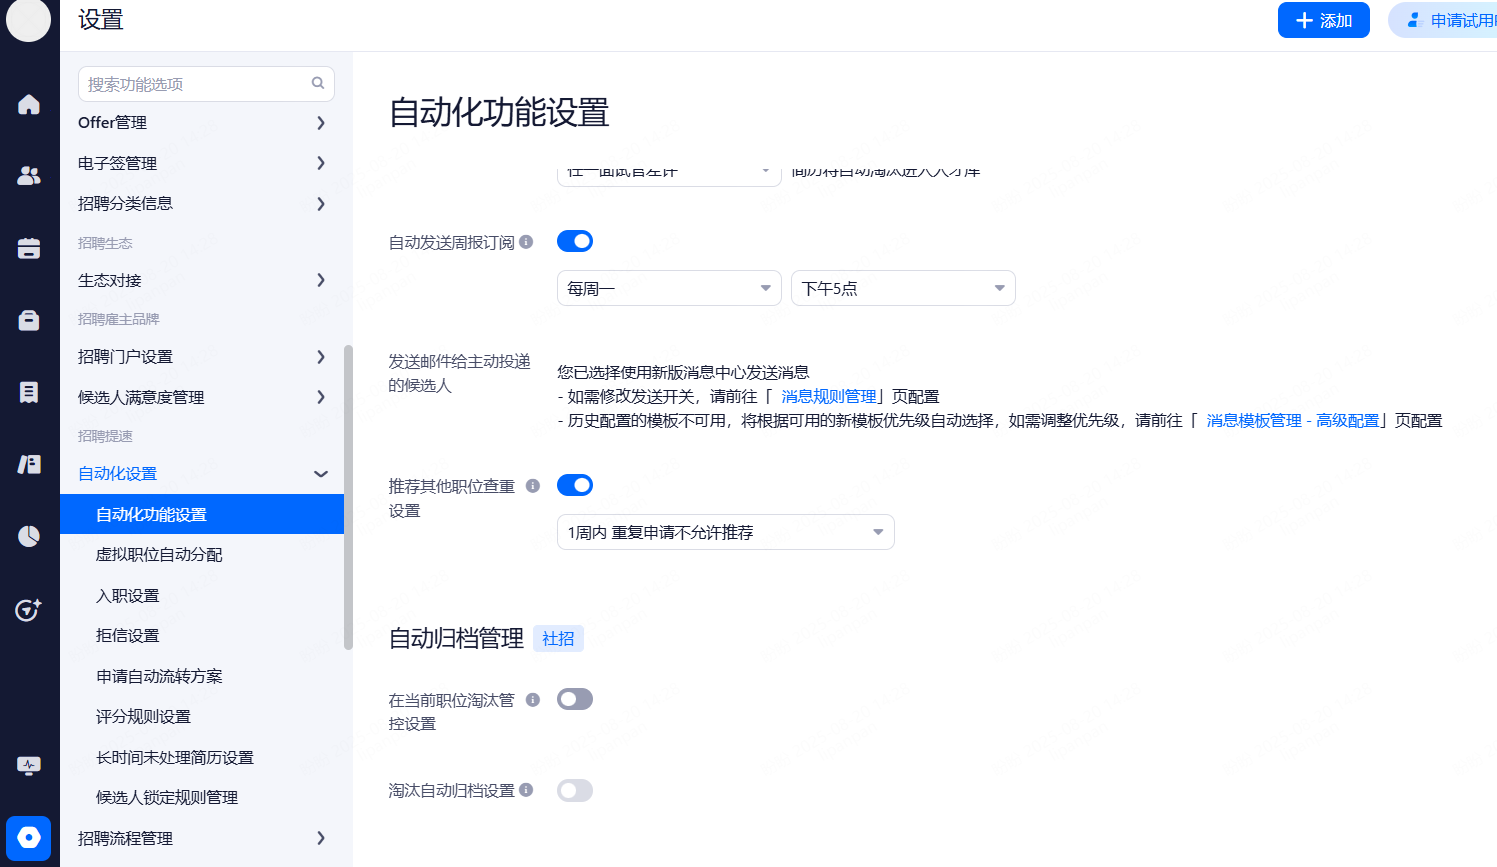This screenshot has width=1497, height=867.
Task: Click the home icon in left sidebar
Action: 29,105
